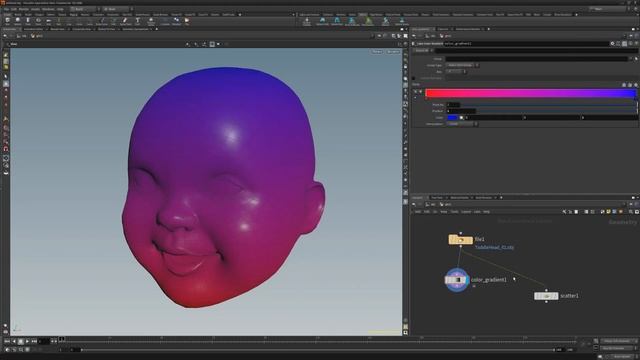The height and width of the screenshot is (360, 640).
Task: Click the yellow sticky-note icon in network toolbar
Action: (609, 212)
